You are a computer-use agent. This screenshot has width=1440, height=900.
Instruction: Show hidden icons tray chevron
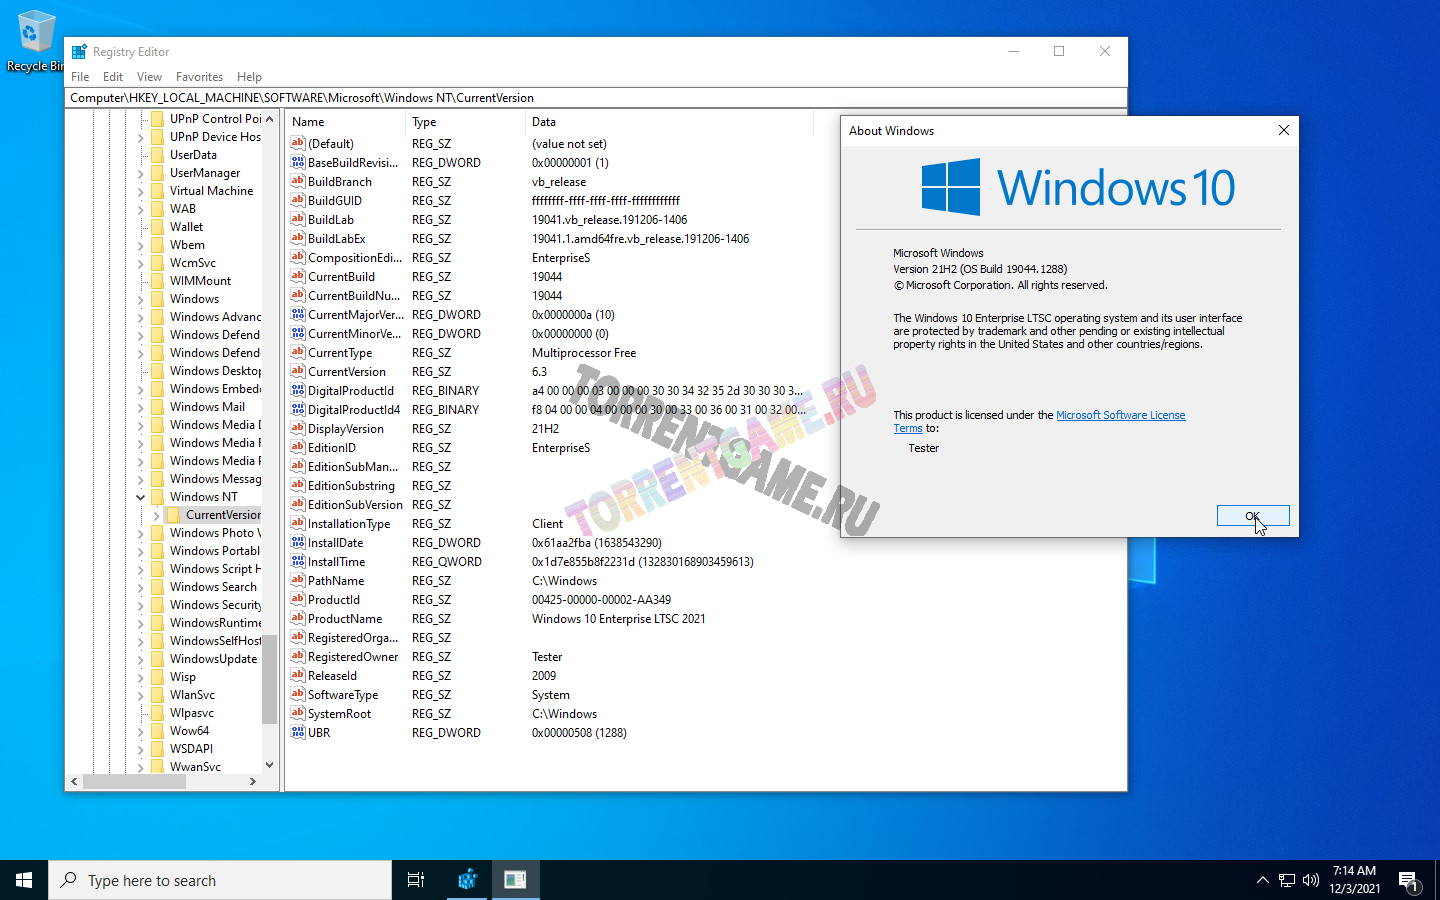click(1262, 880)
